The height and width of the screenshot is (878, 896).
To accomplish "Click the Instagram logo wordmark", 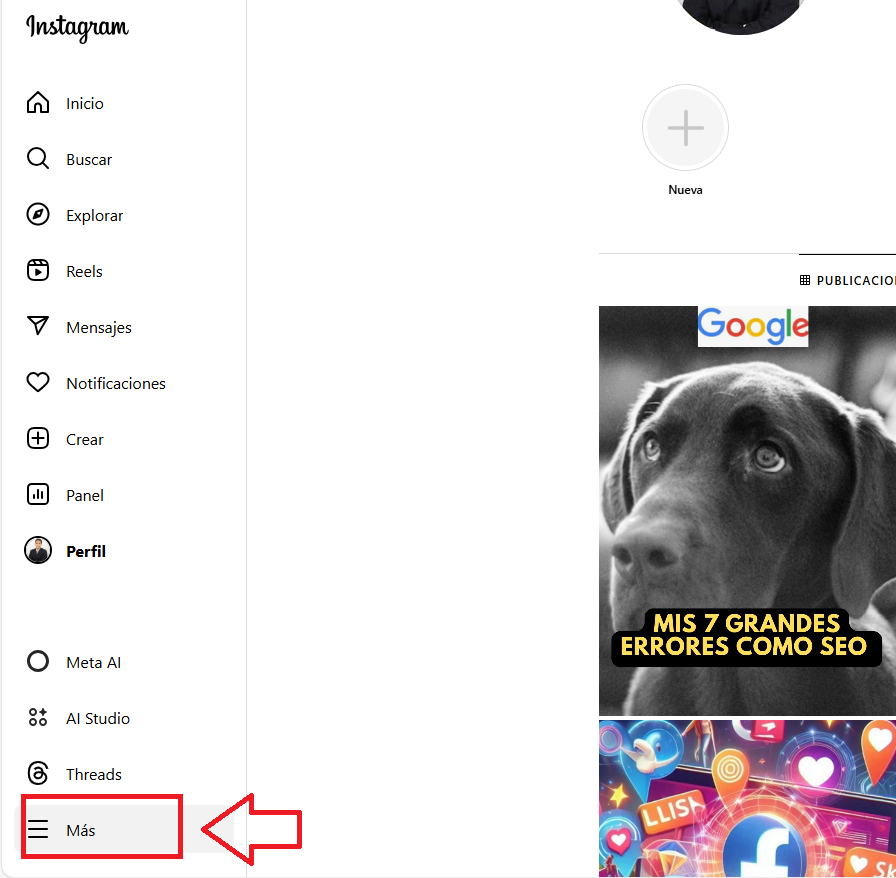I will pyautogui.click(x=78, y=29).
